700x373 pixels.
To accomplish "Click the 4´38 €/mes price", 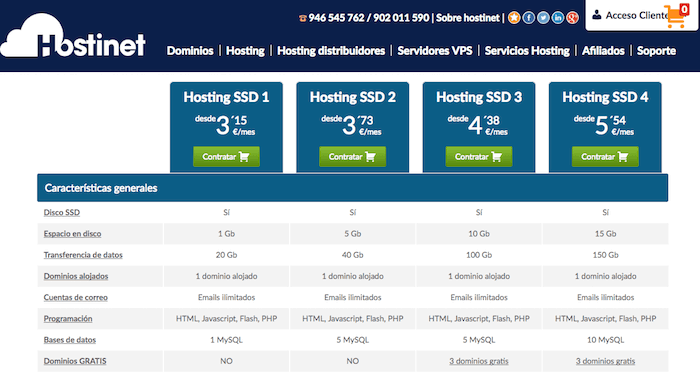I will [x=478, y=125].
